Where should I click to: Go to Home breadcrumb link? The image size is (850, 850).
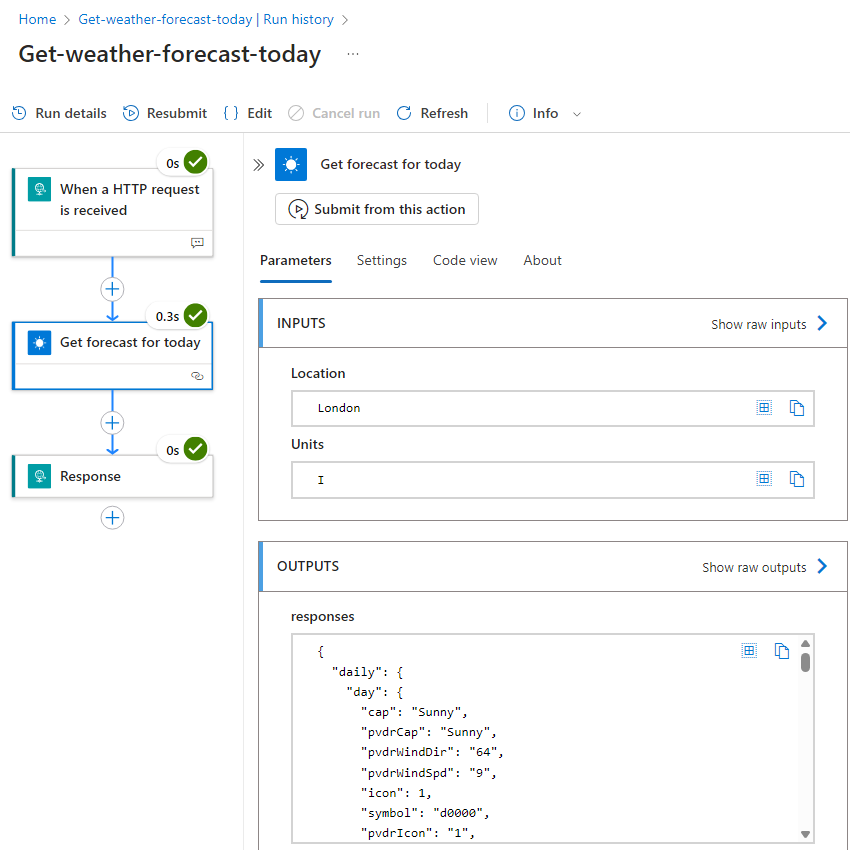point(37,20)
